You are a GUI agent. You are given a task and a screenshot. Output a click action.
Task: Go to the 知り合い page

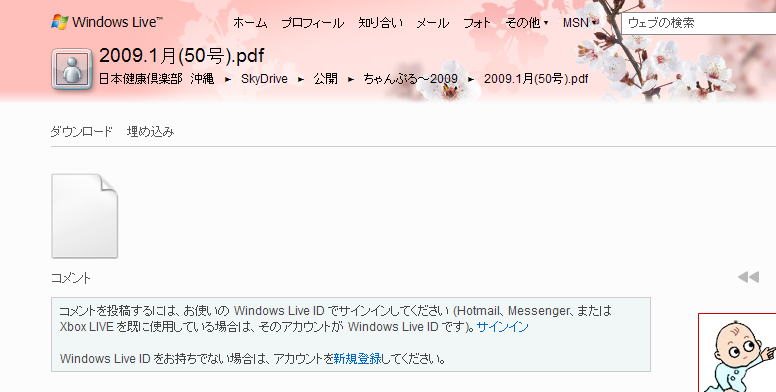click(x=380, y=23)
